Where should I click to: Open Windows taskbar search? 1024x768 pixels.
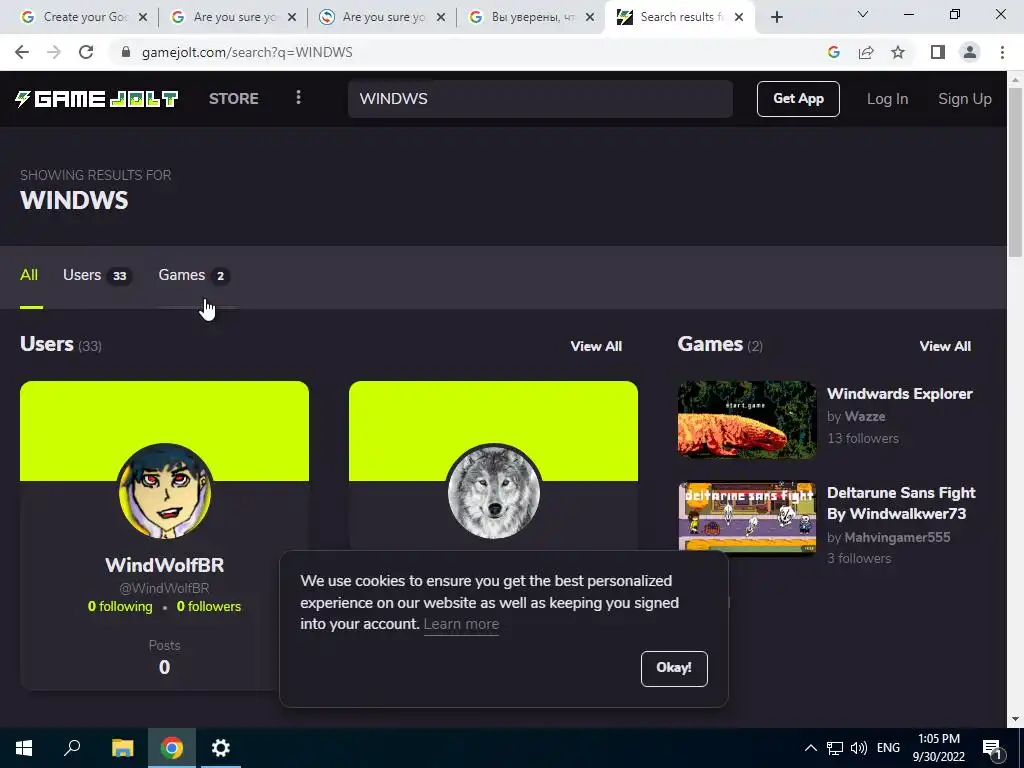pos(72,748)
